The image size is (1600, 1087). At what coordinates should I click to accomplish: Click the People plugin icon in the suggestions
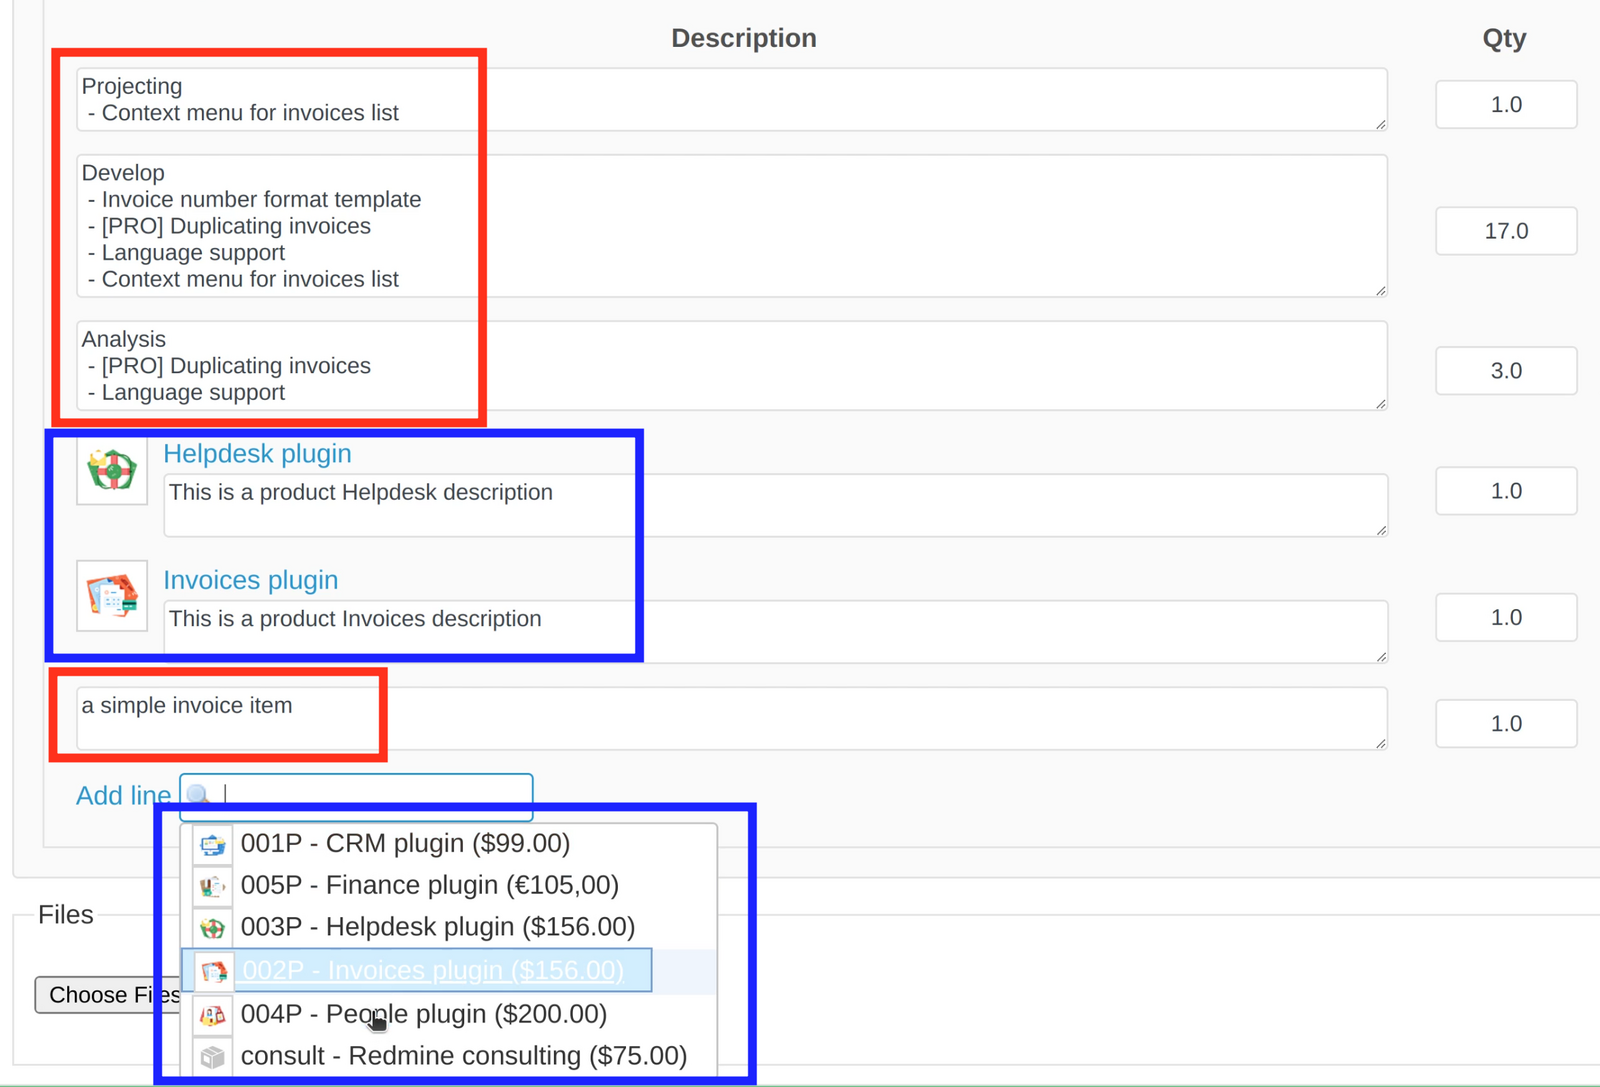click(x=212, y=1013)
